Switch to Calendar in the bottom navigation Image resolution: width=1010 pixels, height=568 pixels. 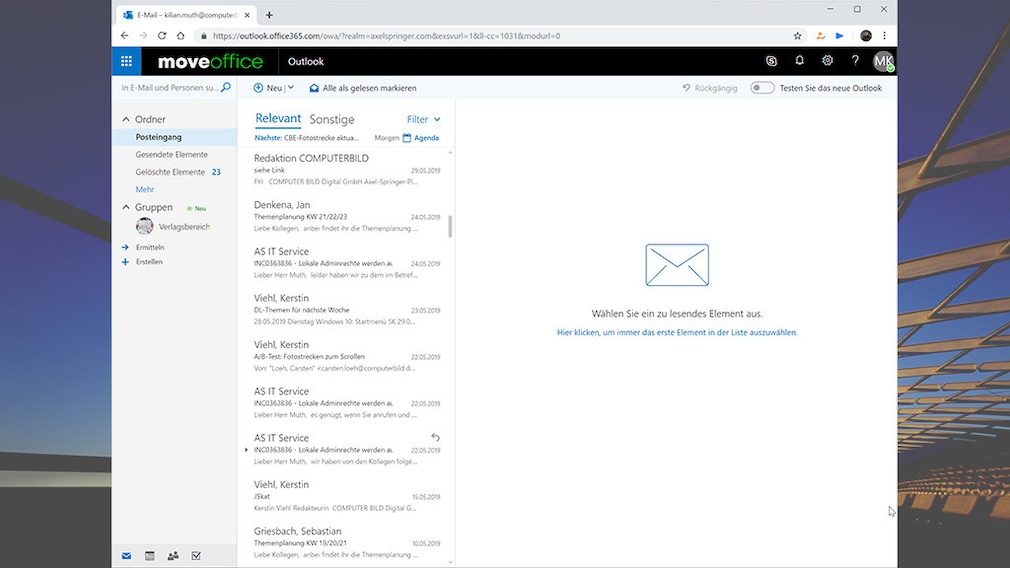(150, 555)
